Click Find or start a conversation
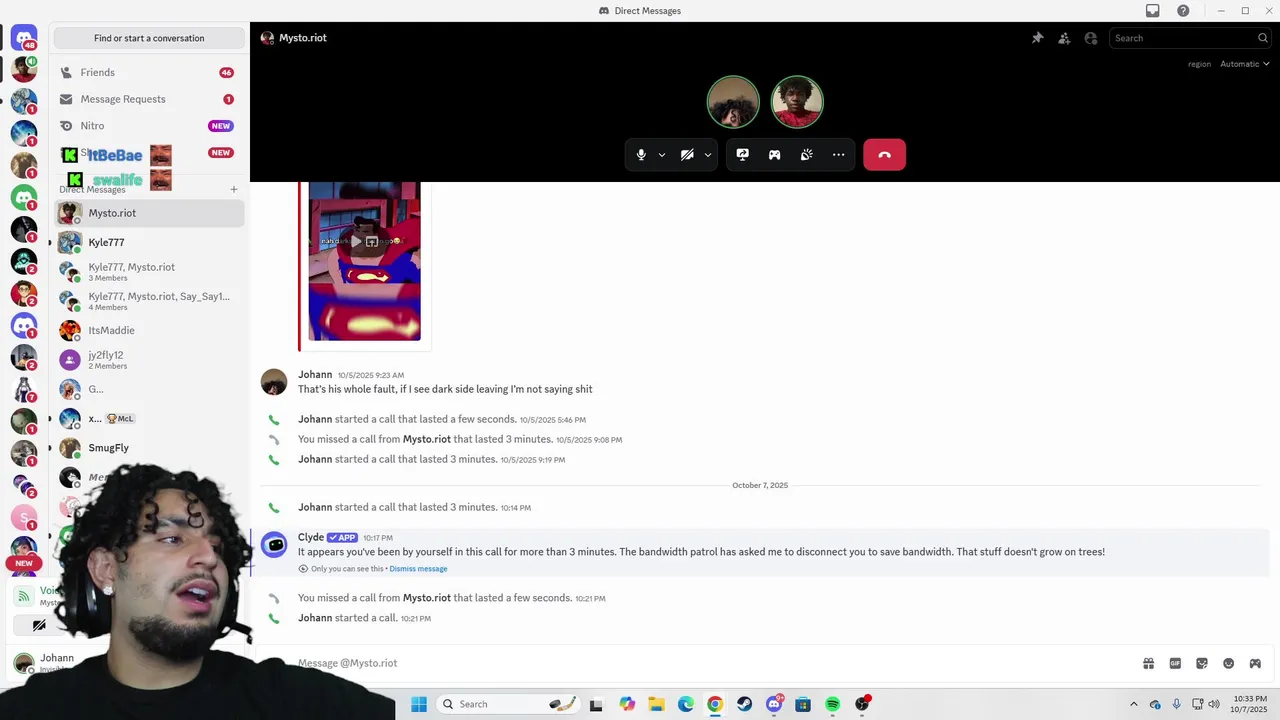The width and height of the screenshot is (1280, 720). click(149, 38)
